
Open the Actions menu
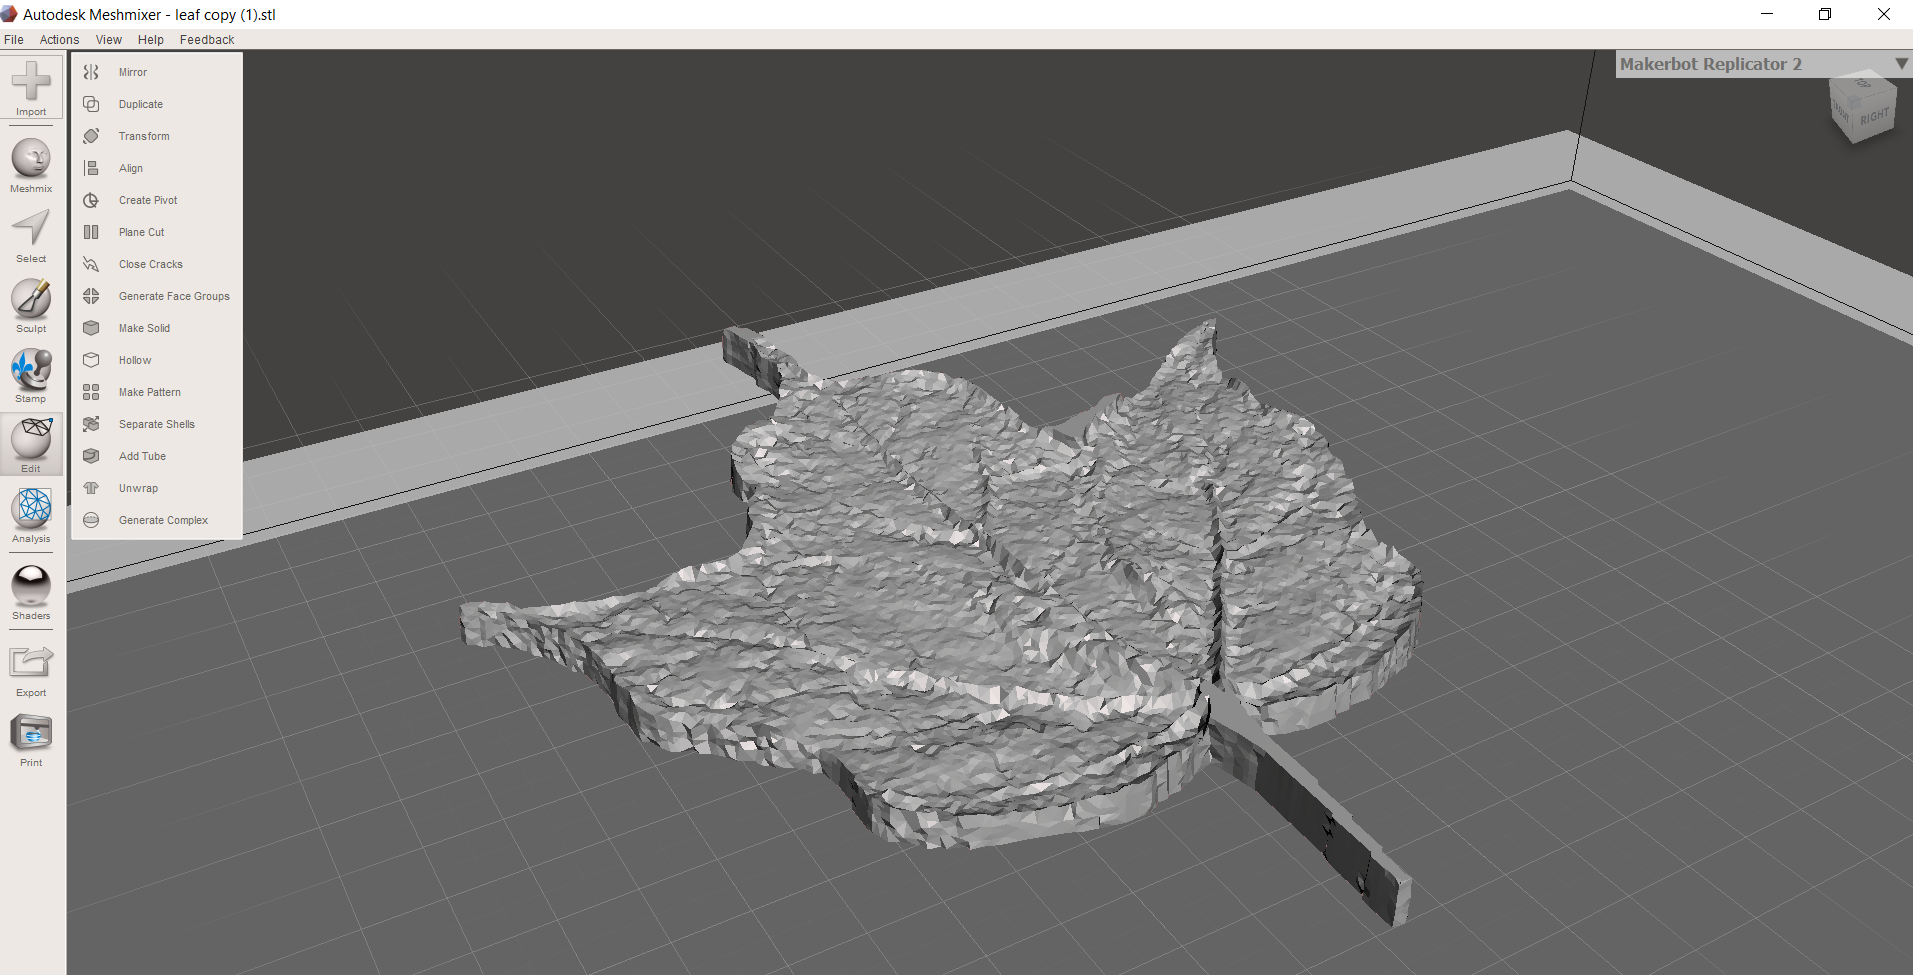point(59,39)
